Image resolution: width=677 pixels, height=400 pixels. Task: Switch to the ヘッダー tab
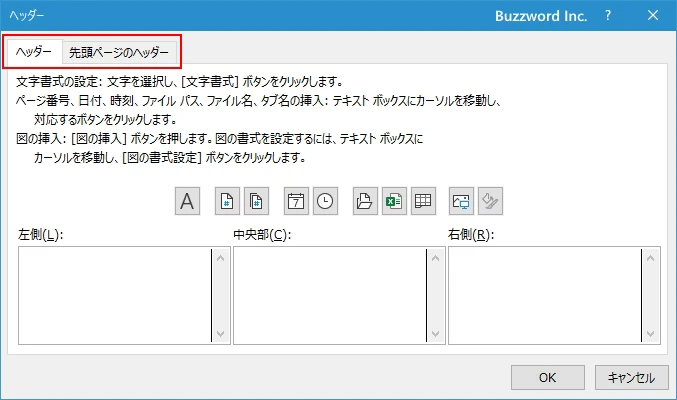tap(34, 52)
